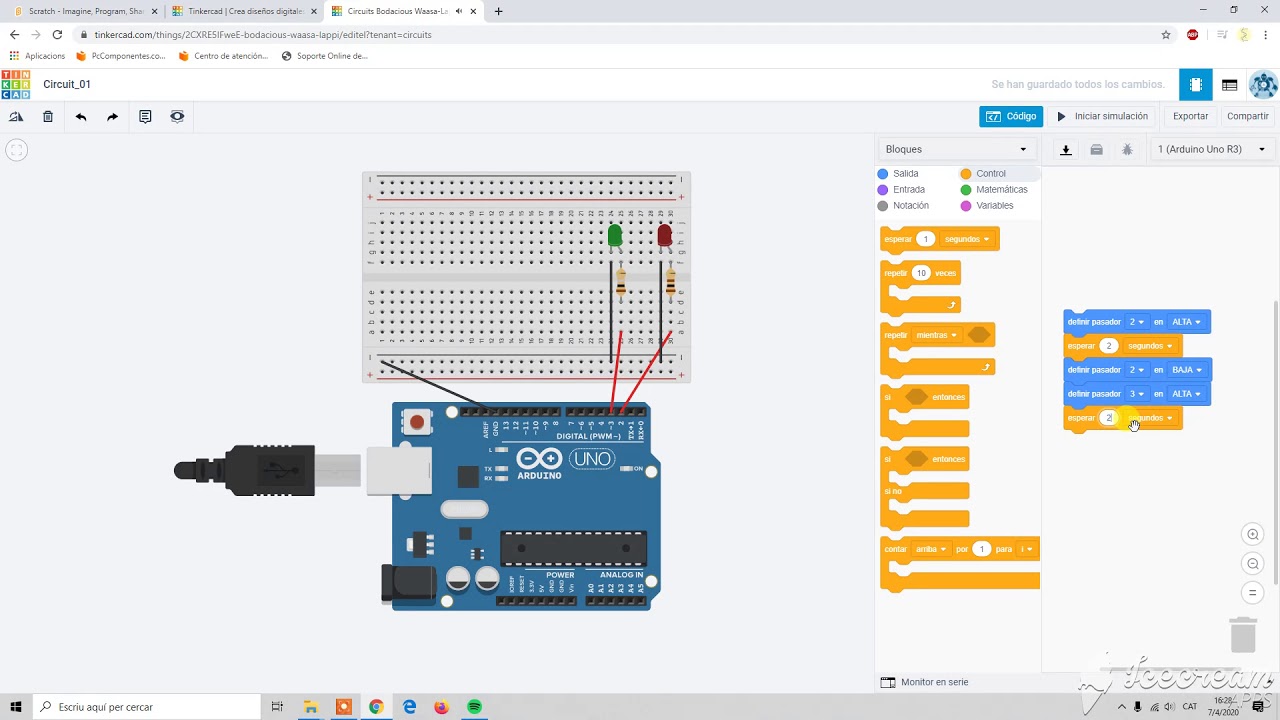
Task: Click the Código button
Action: [x=1011, y=117]
